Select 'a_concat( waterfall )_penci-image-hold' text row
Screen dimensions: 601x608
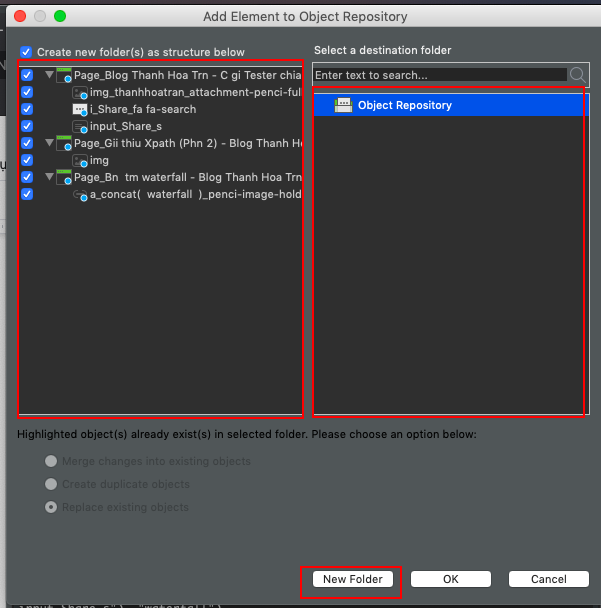click(x=195, y=194)
